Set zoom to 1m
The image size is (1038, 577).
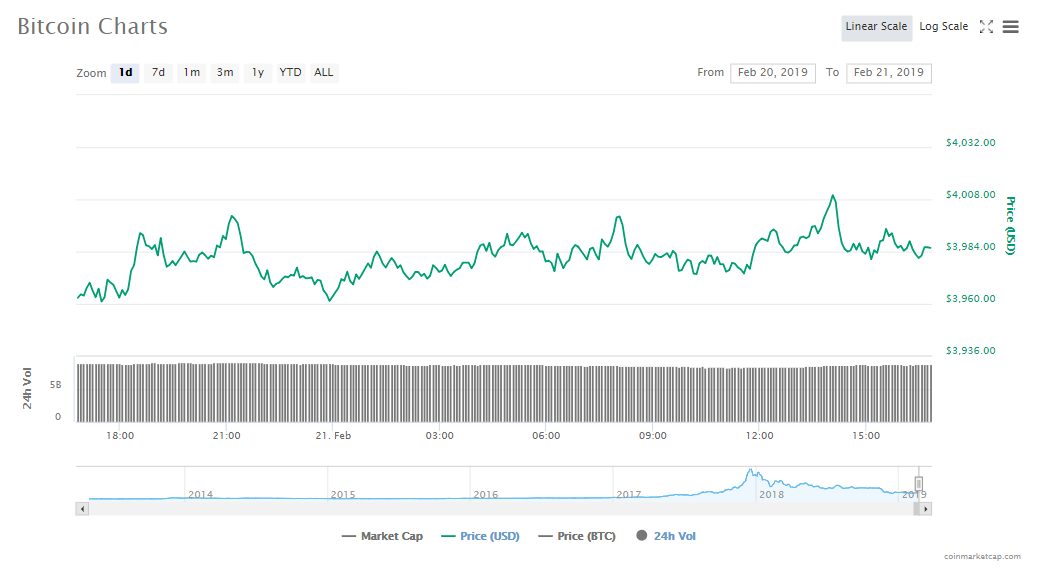[x=191, y=73]
